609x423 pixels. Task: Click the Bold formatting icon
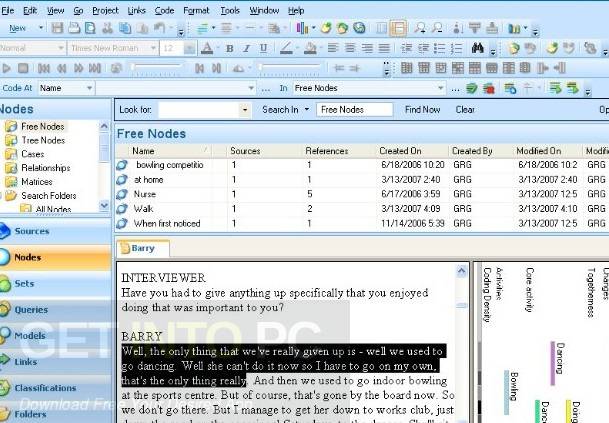pyautogui.click(x=230, y=49)
